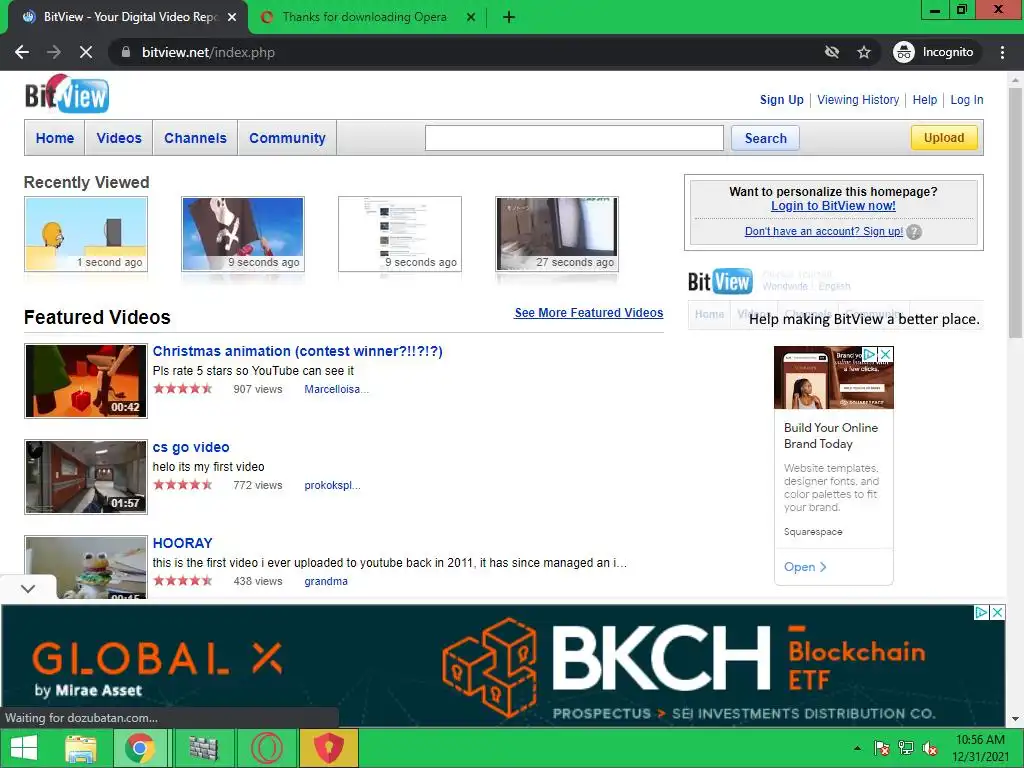Click the Action Center flag tray icon
1024x768 pixels.
pyautogui.click(x=882, y=748)
